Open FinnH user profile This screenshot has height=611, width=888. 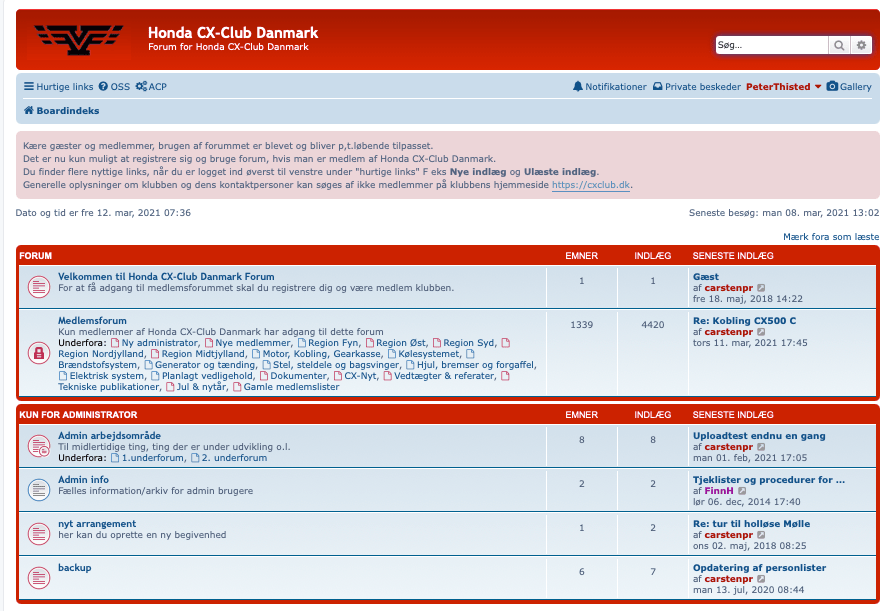pyautogui.click(x=719, y=490)
